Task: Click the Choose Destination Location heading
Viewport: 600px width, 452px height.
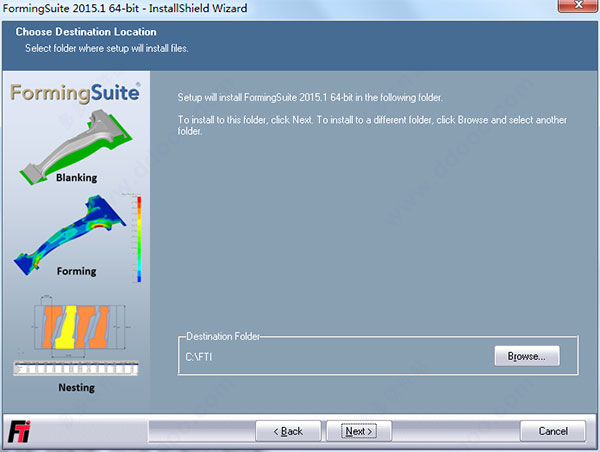Action: [x=86, y=32]
